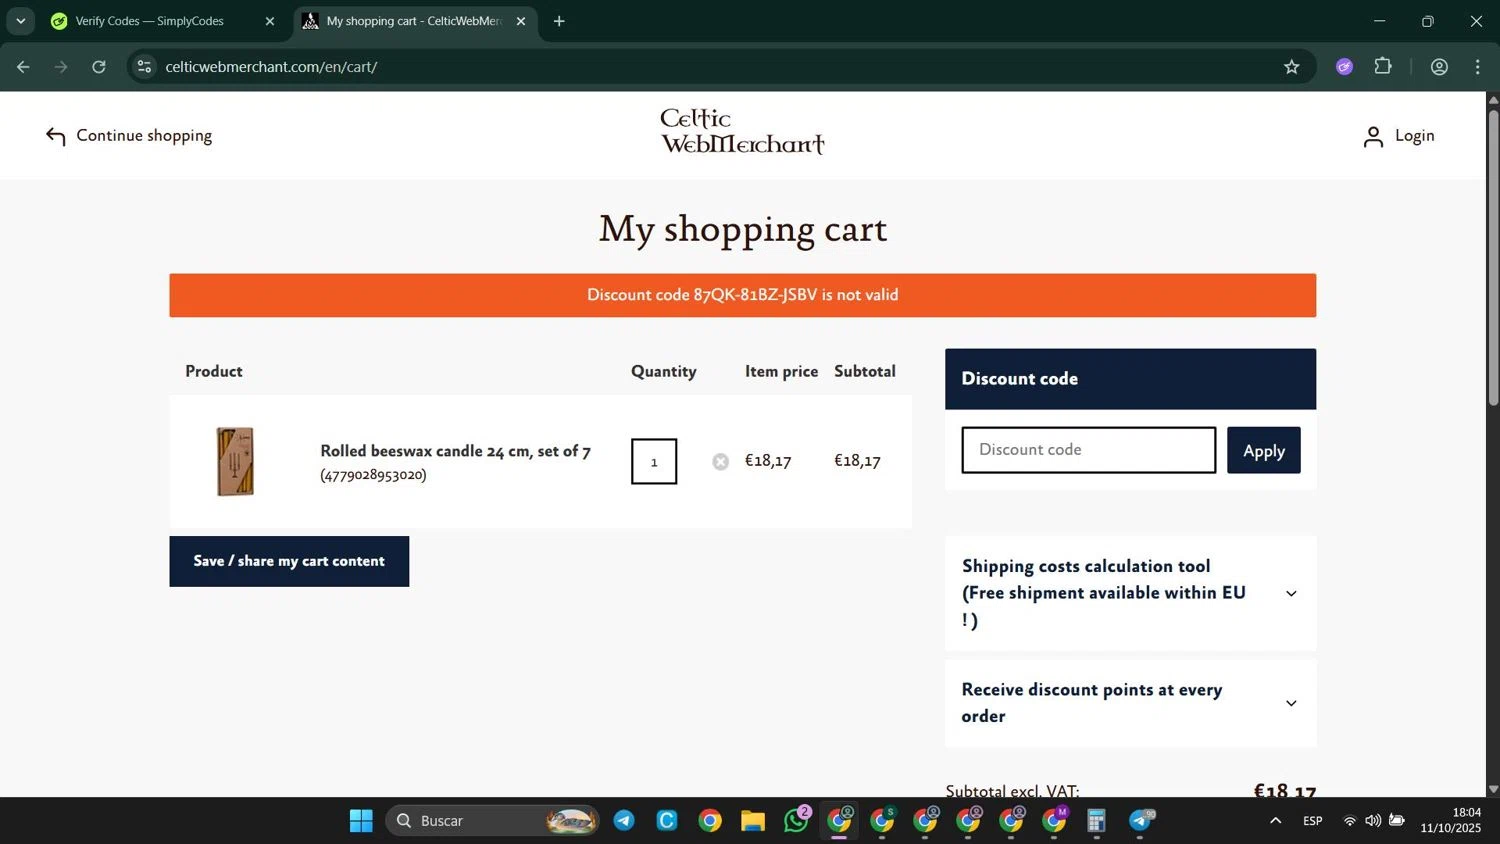
Task: Click the Discount code panel heading
Action: point(1019,379)
